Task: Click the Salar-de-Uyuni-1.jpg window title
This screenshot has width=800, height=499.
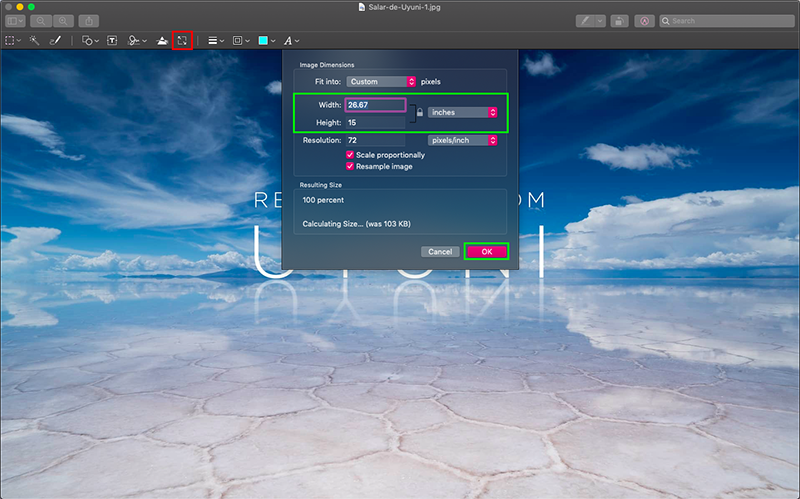Action: click(405, 7)
